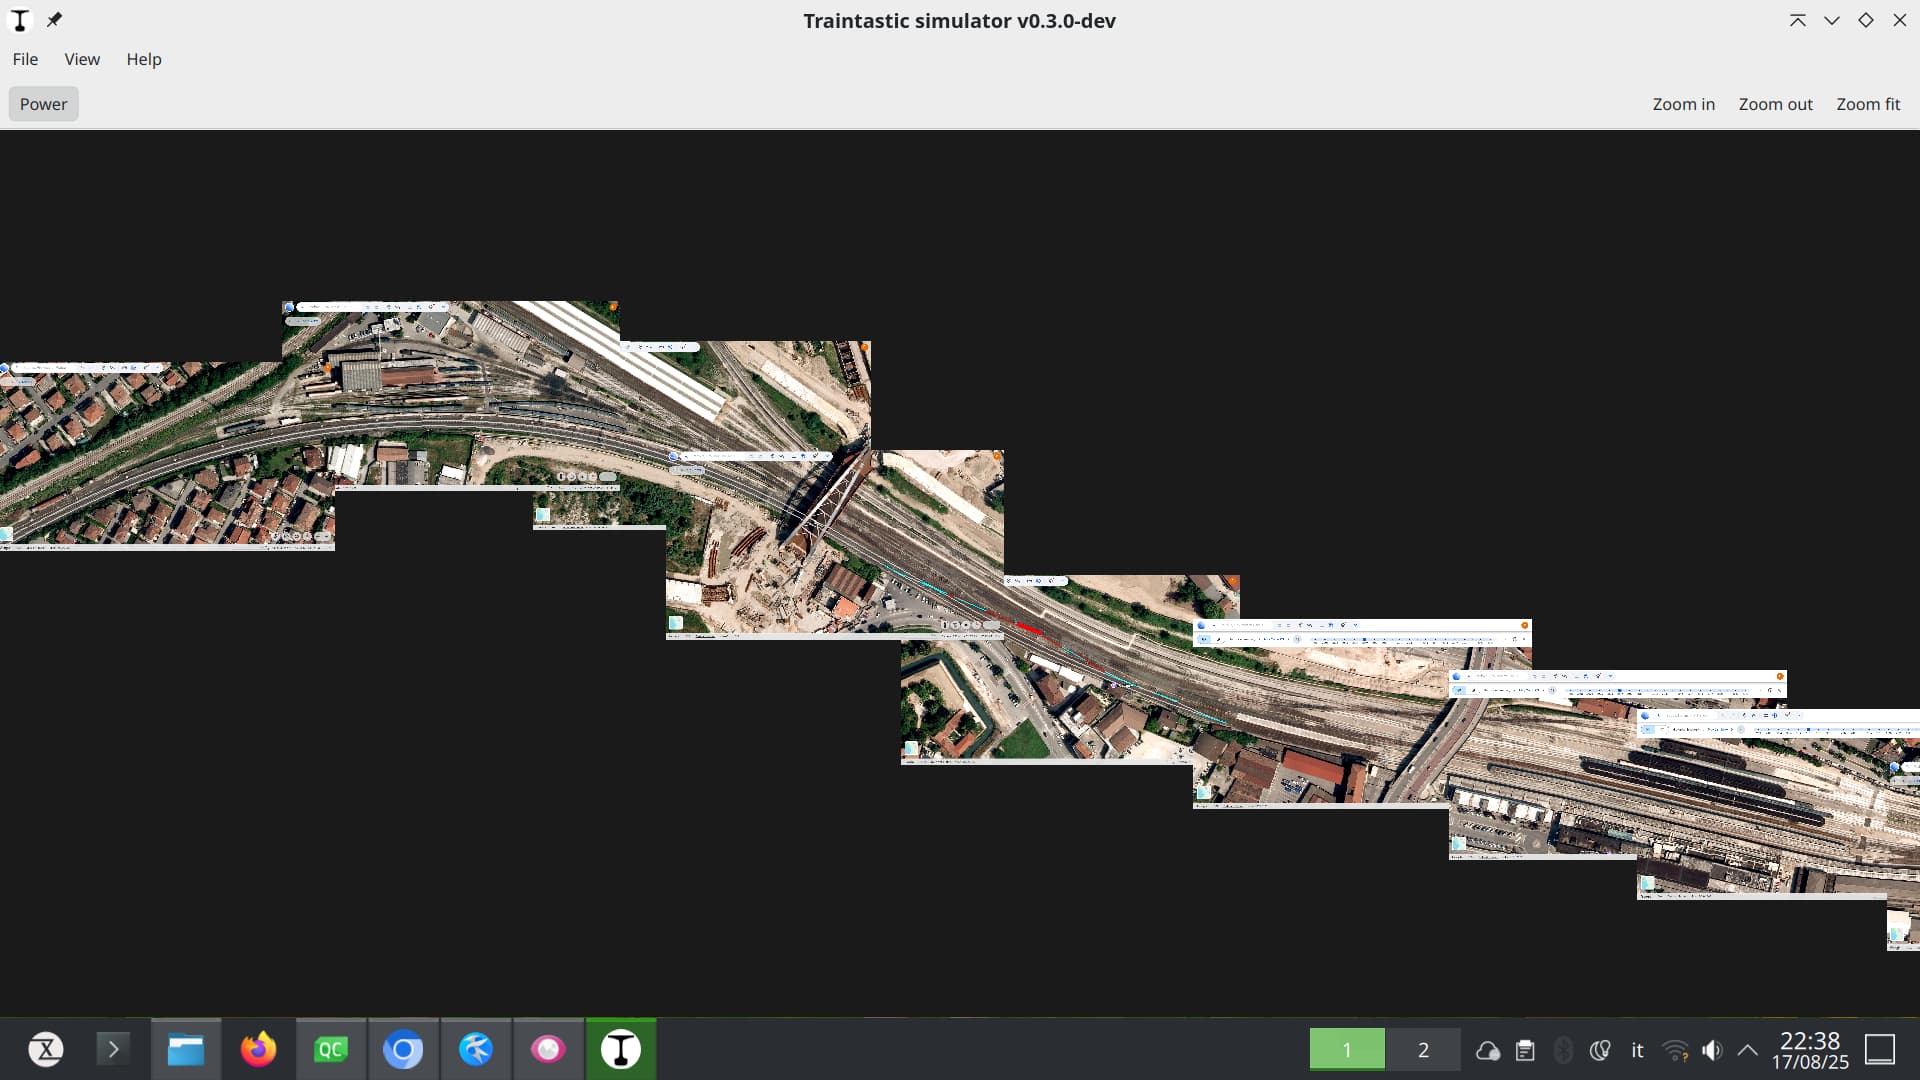This screenshot has height=1080, width=1920.
Task: Expand the taskbar chevron next to launcher
Action: (113, 1049)
